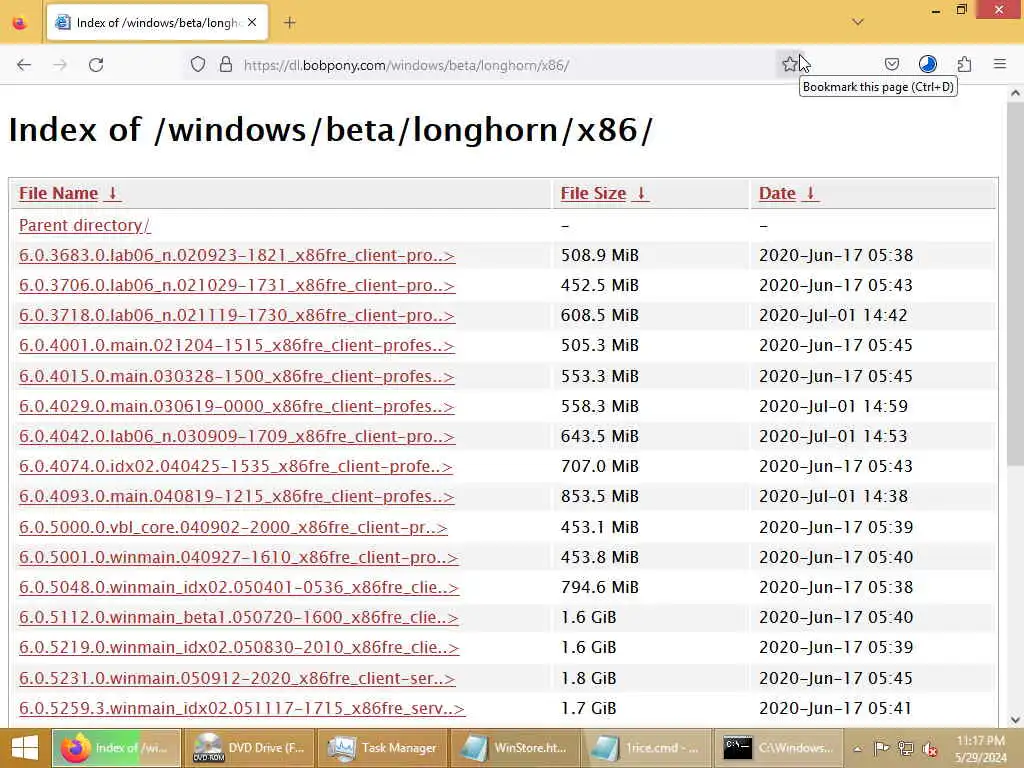
Task: Click the 508.9 MiB file size cell
Action: 600,255
